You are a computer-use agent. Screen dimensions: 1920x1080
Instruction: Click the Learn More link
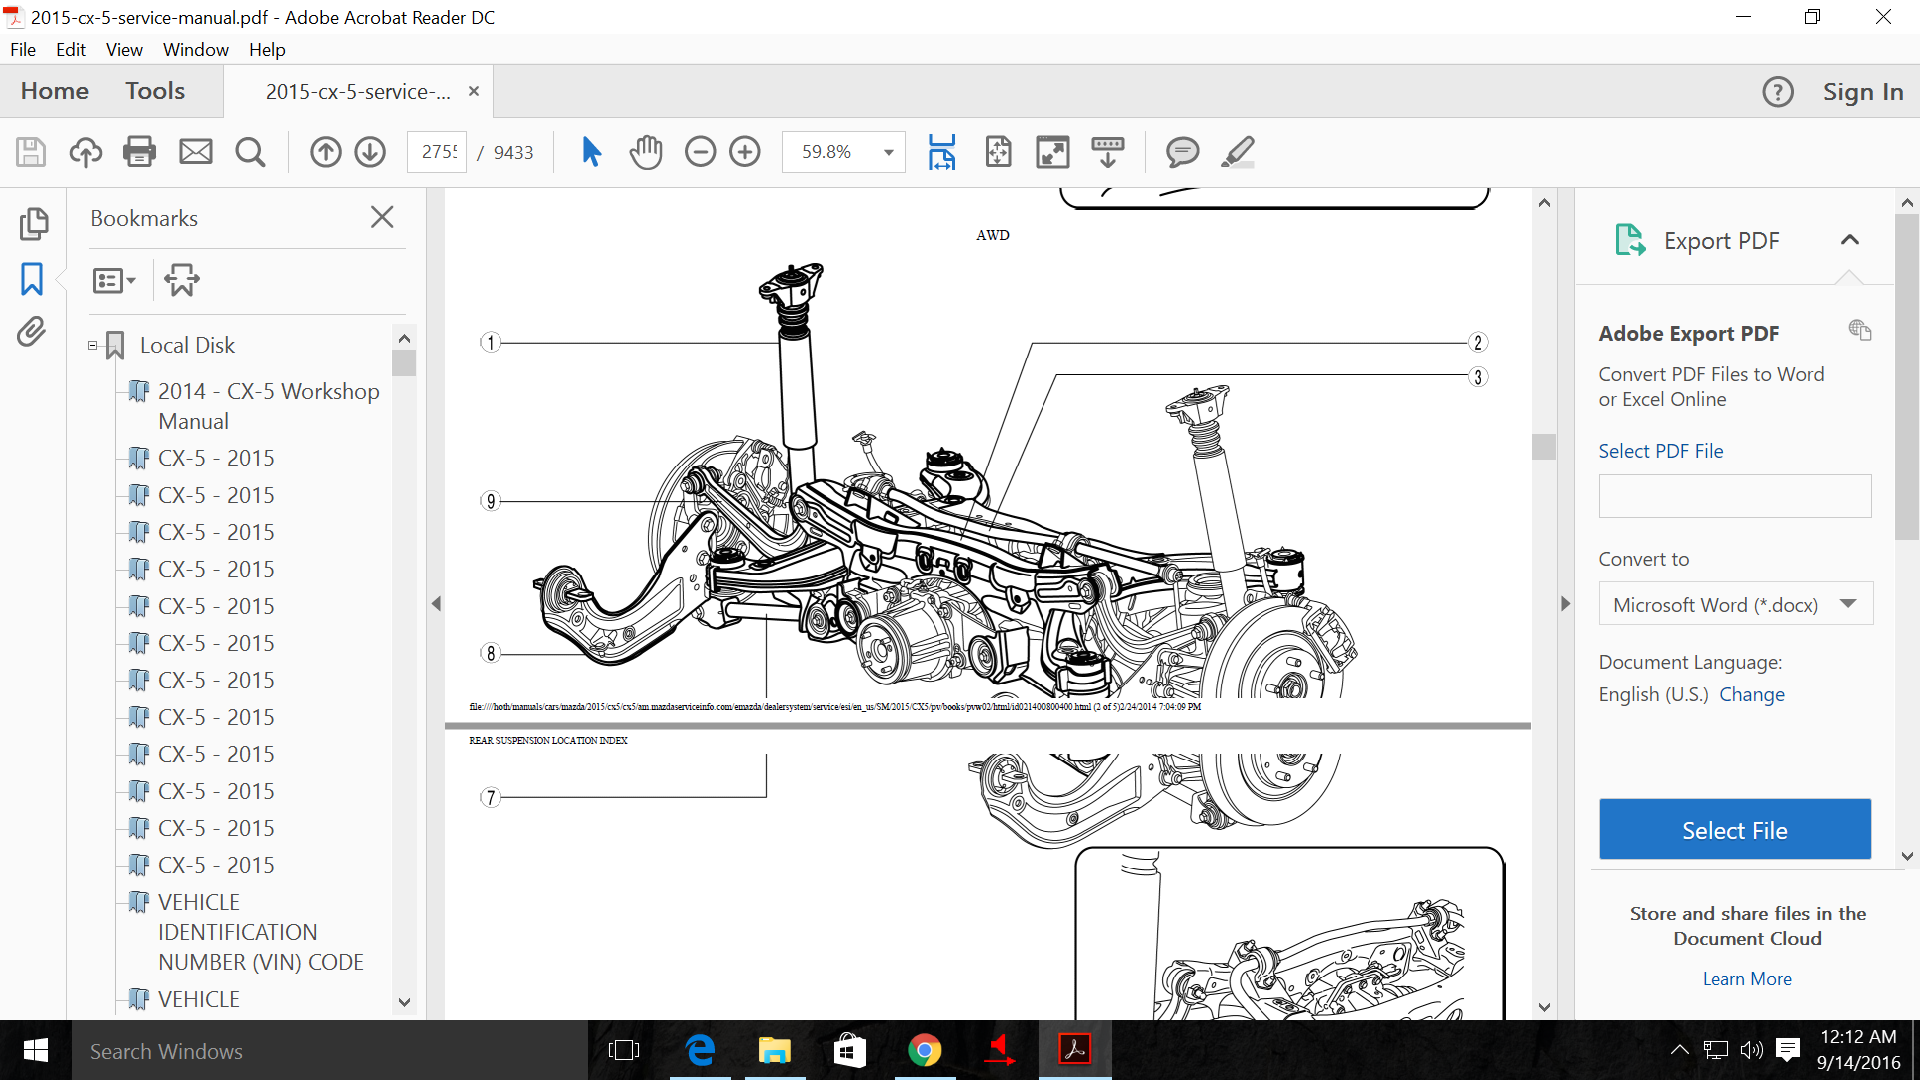(1747, 979)
